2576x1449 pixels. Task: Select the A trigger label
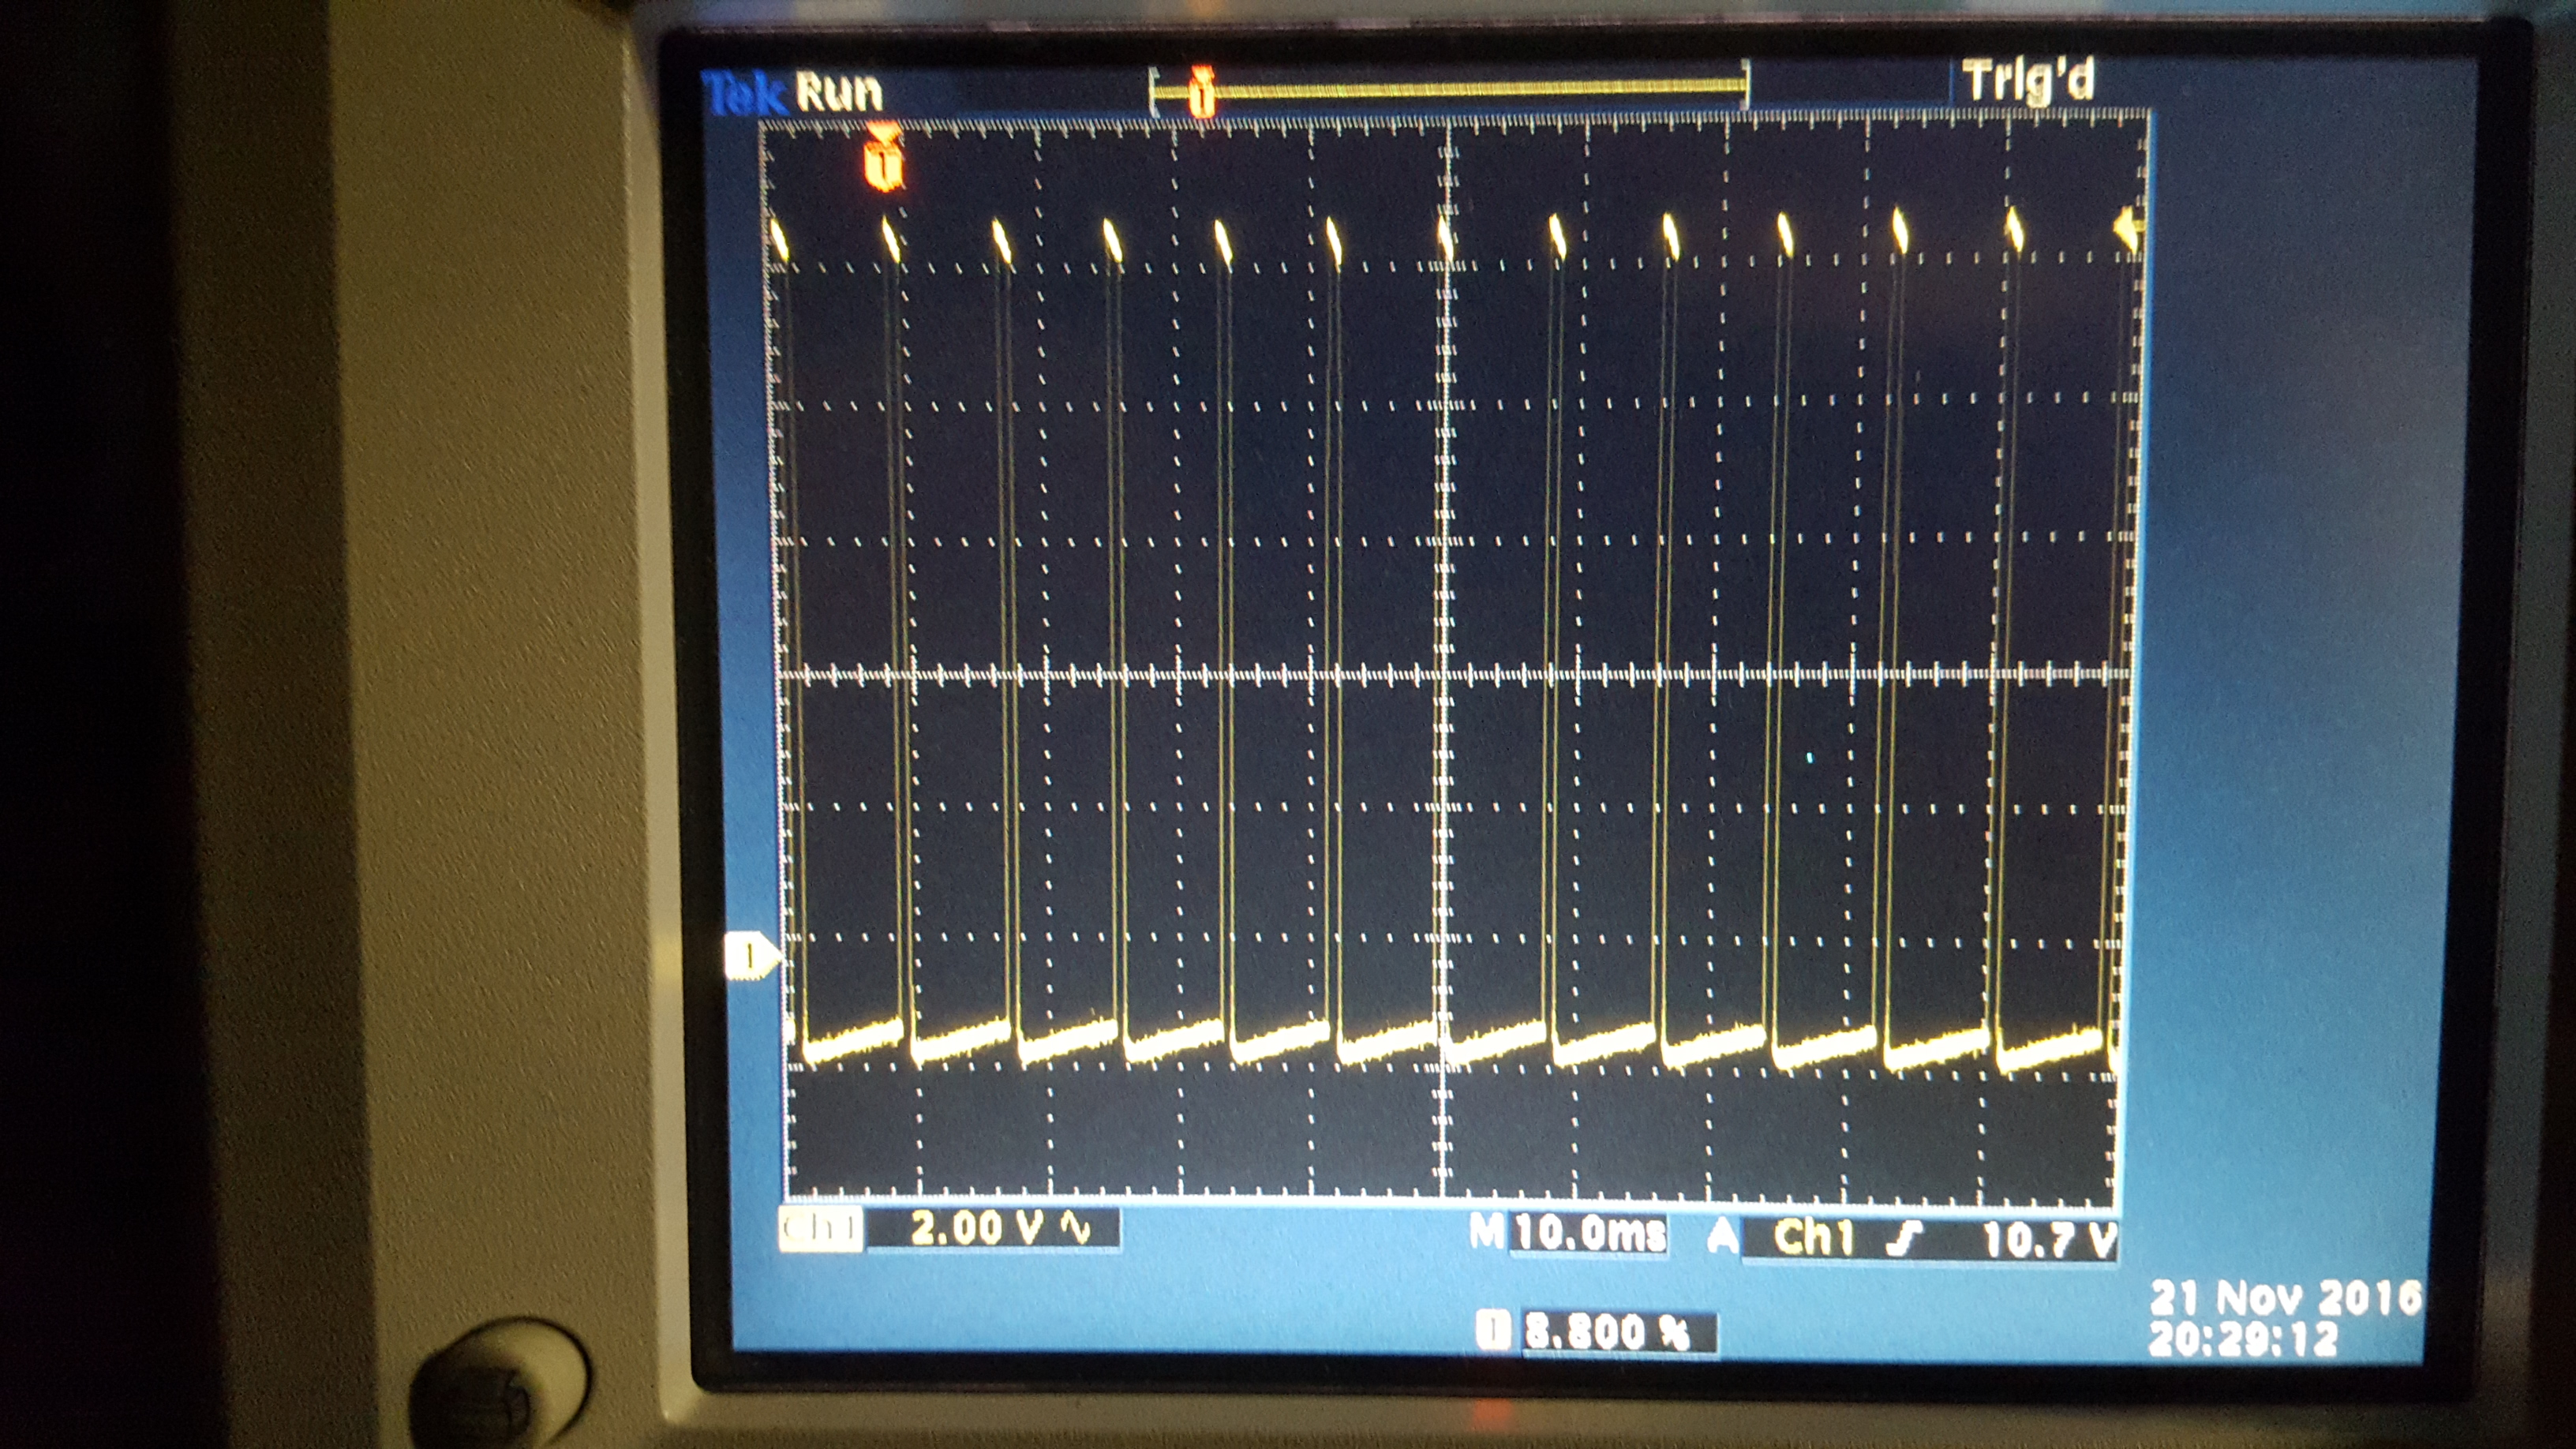click(x=1722, y=1237)
